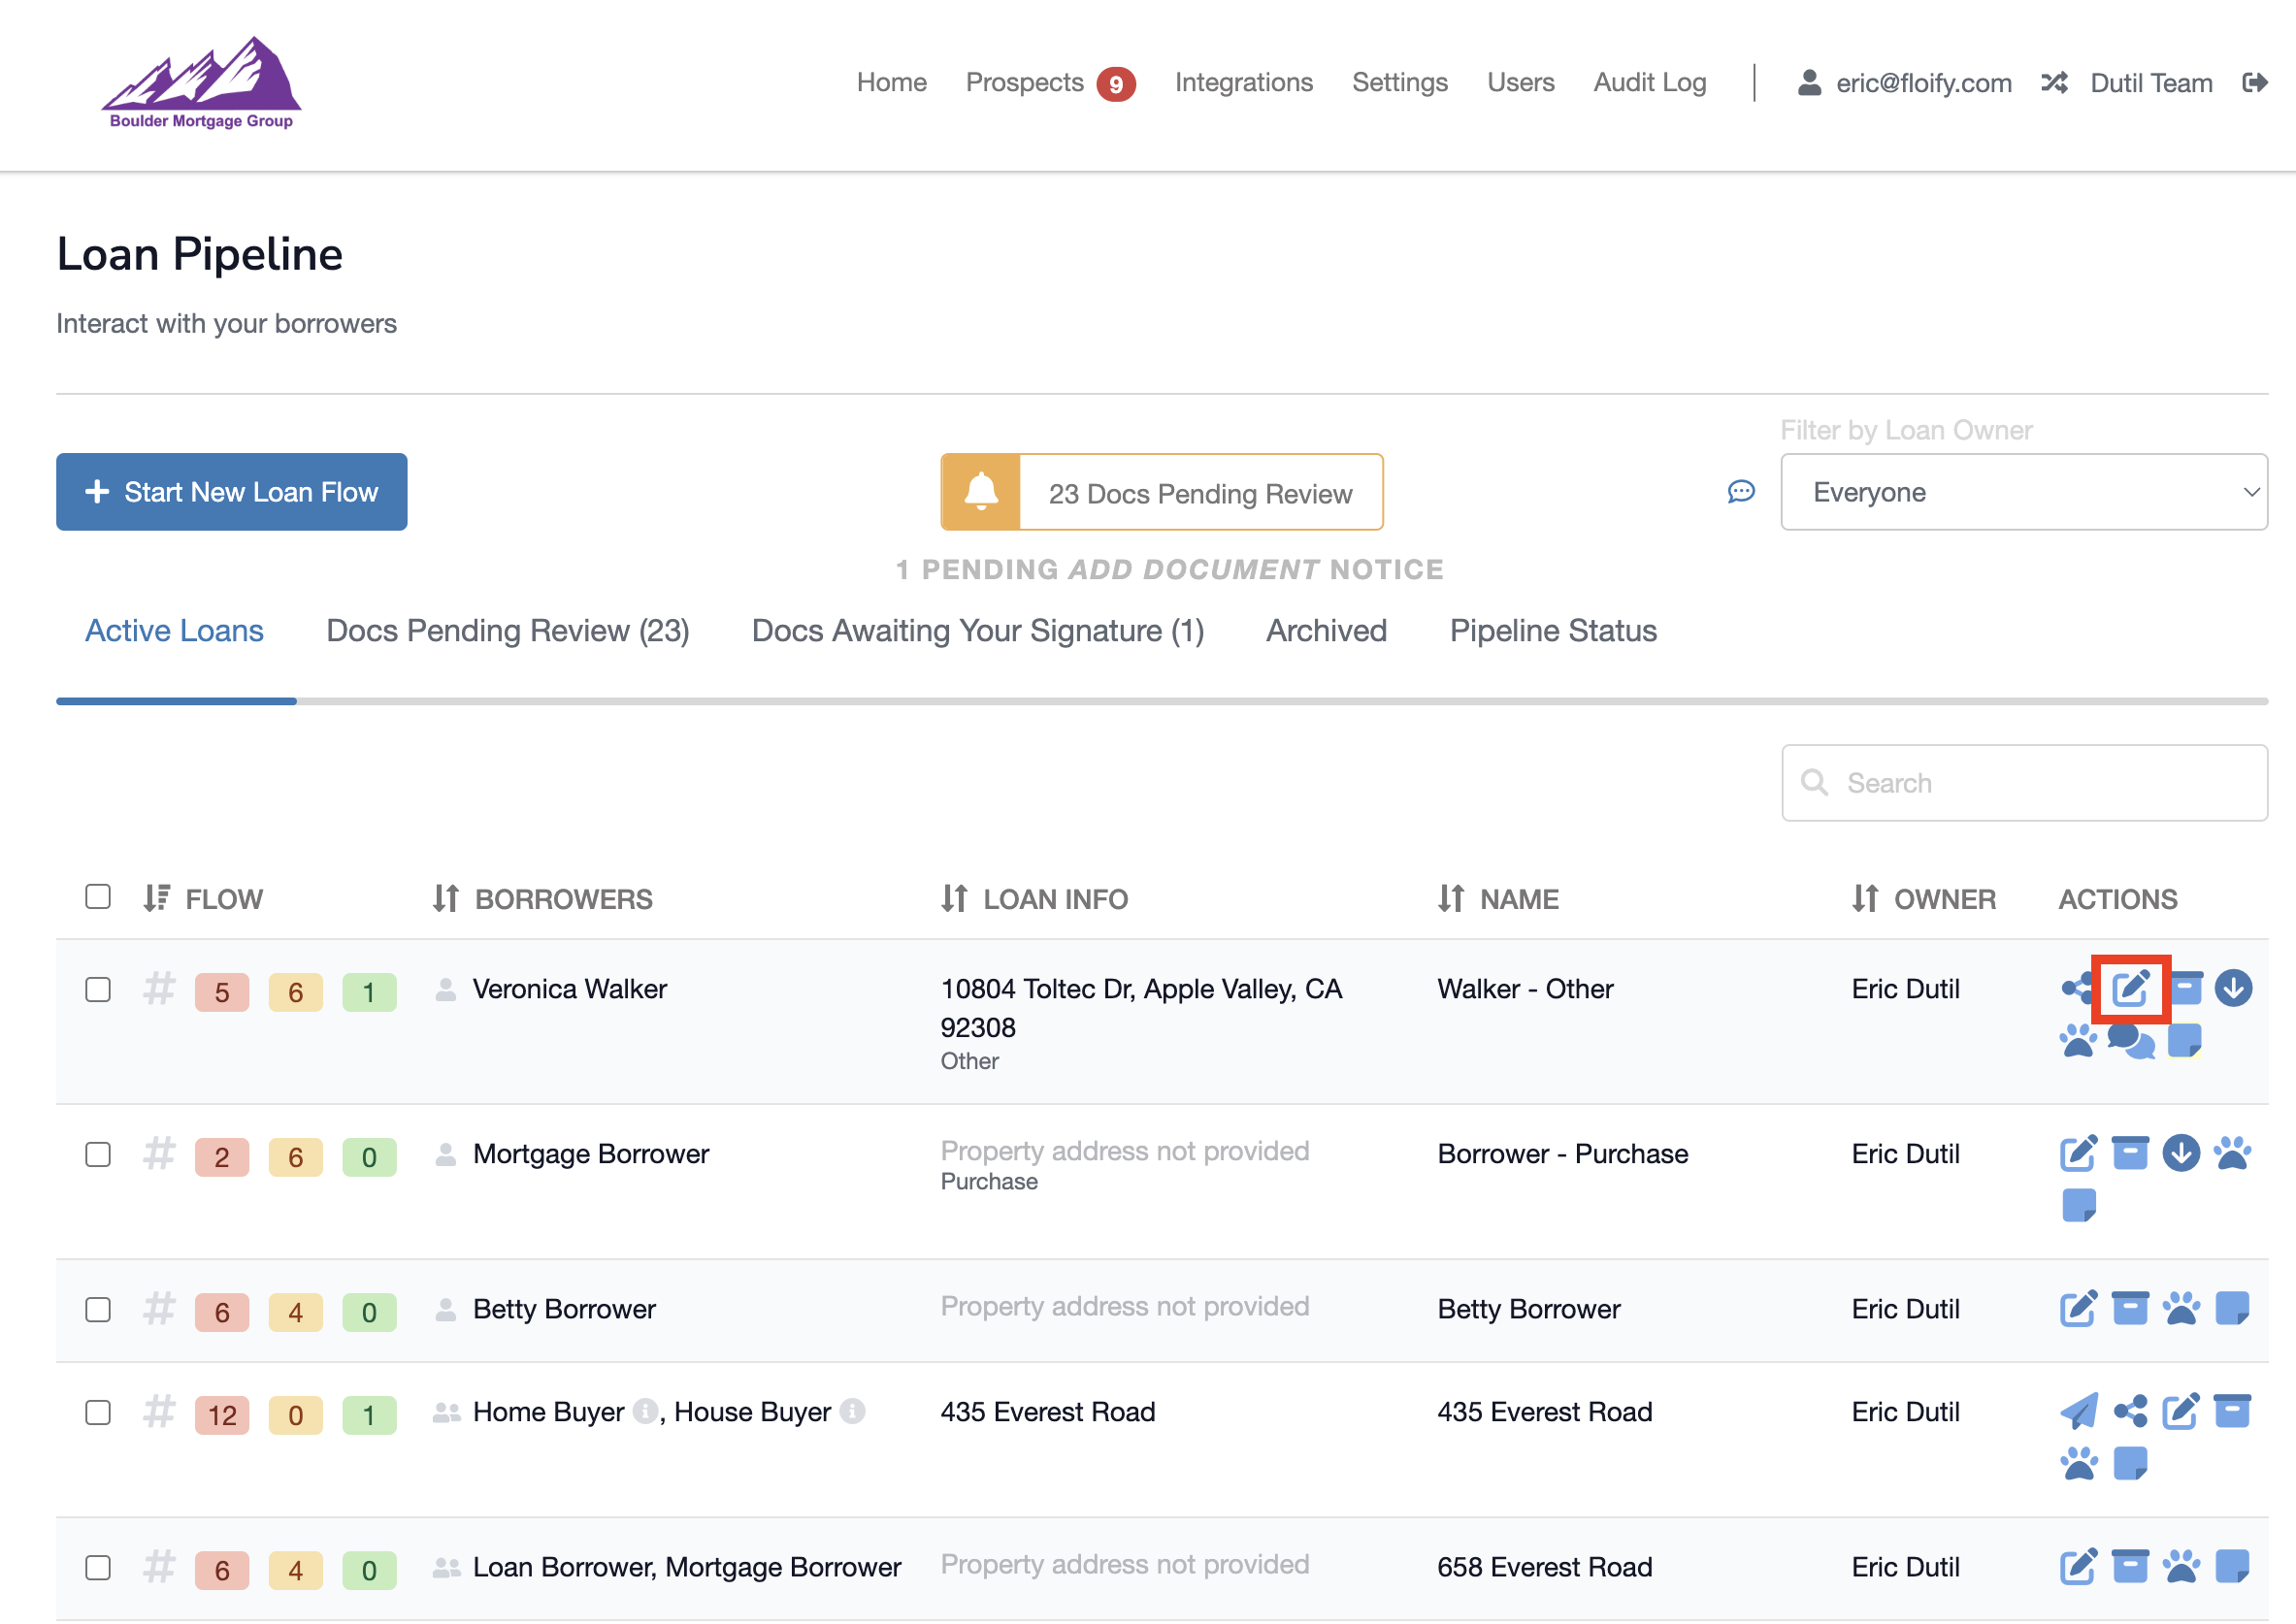The width and height of the screenshot is (2296, 1624).
Task: Tick the select-all checkbox in table header
Action: 98,897
